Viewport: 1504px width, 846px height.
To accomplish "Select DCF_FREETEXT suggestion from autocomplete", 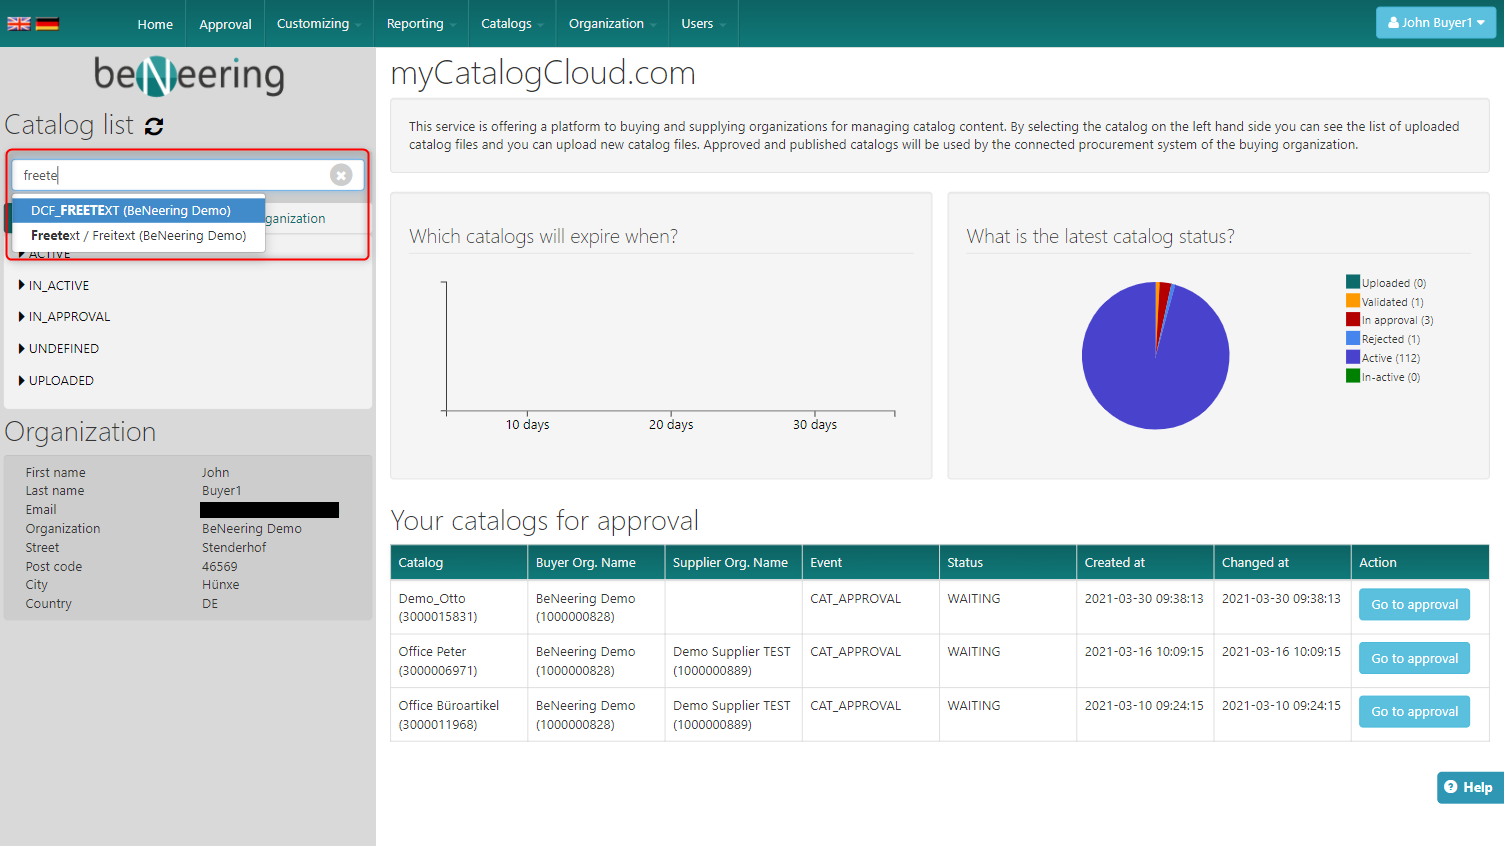I will 131,211.
